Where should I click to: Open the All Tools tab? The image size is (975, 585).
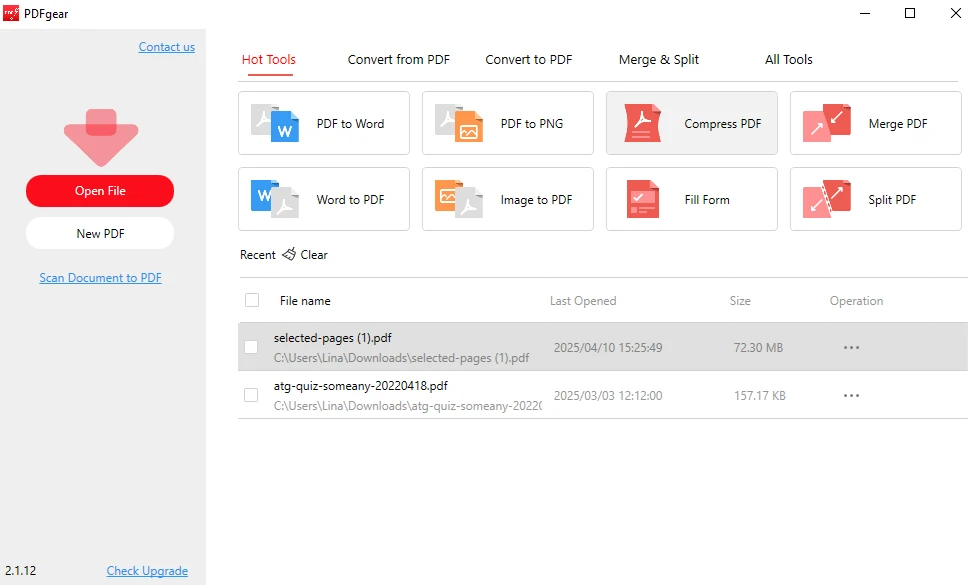[x=788, y=60]
